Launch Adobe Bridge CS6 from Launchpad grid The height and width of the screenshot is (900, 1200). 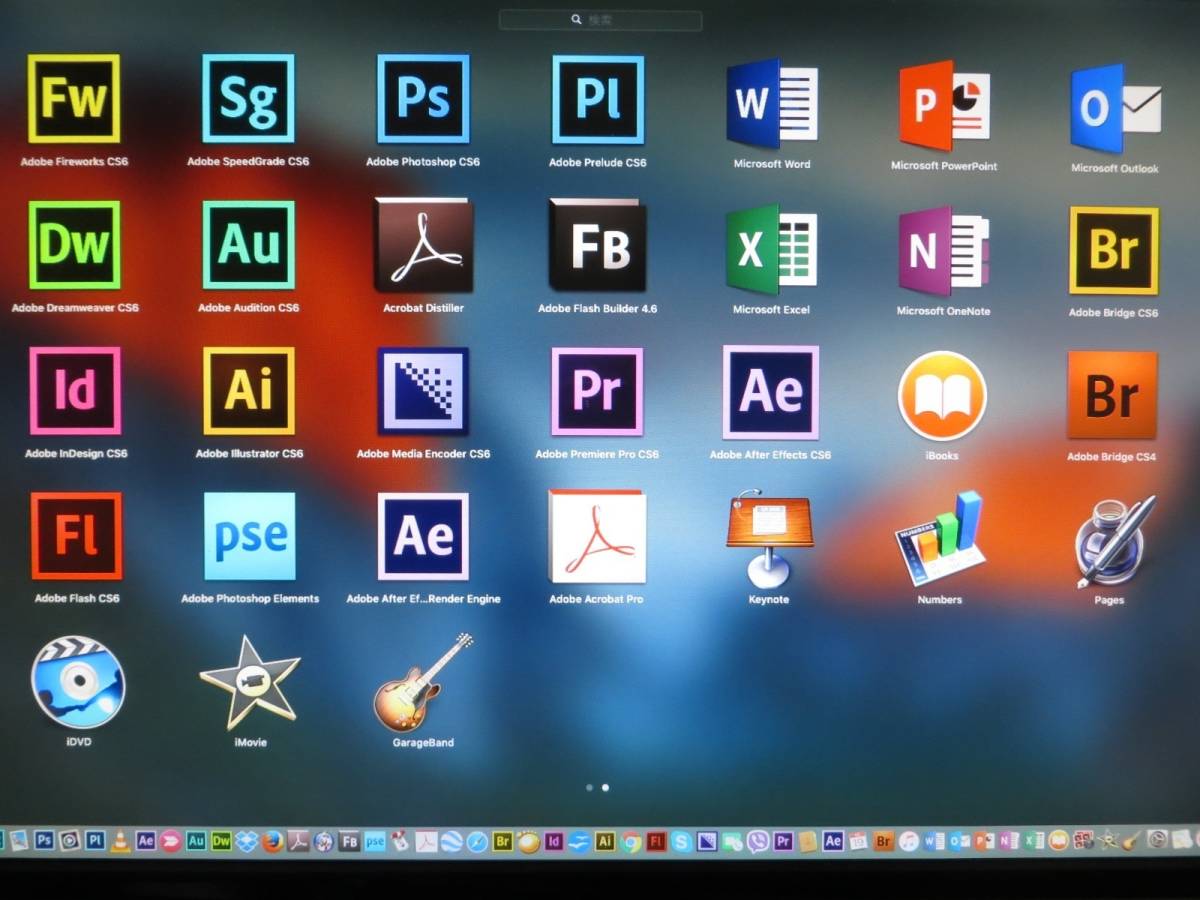(1114, 250)
